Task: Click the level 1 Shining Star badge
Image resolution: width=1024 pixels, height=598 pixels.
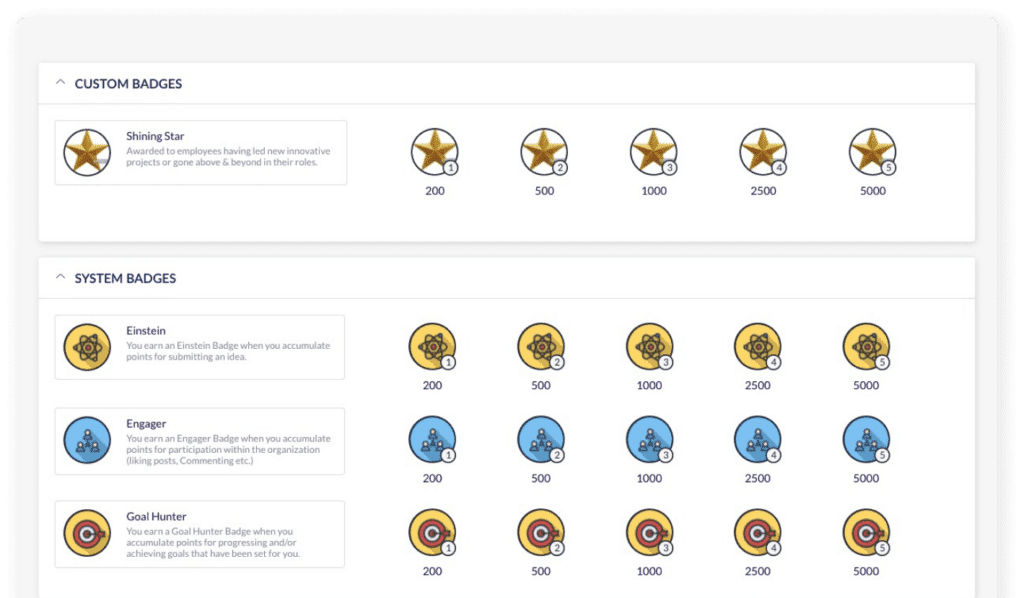Action: point(434,153)
